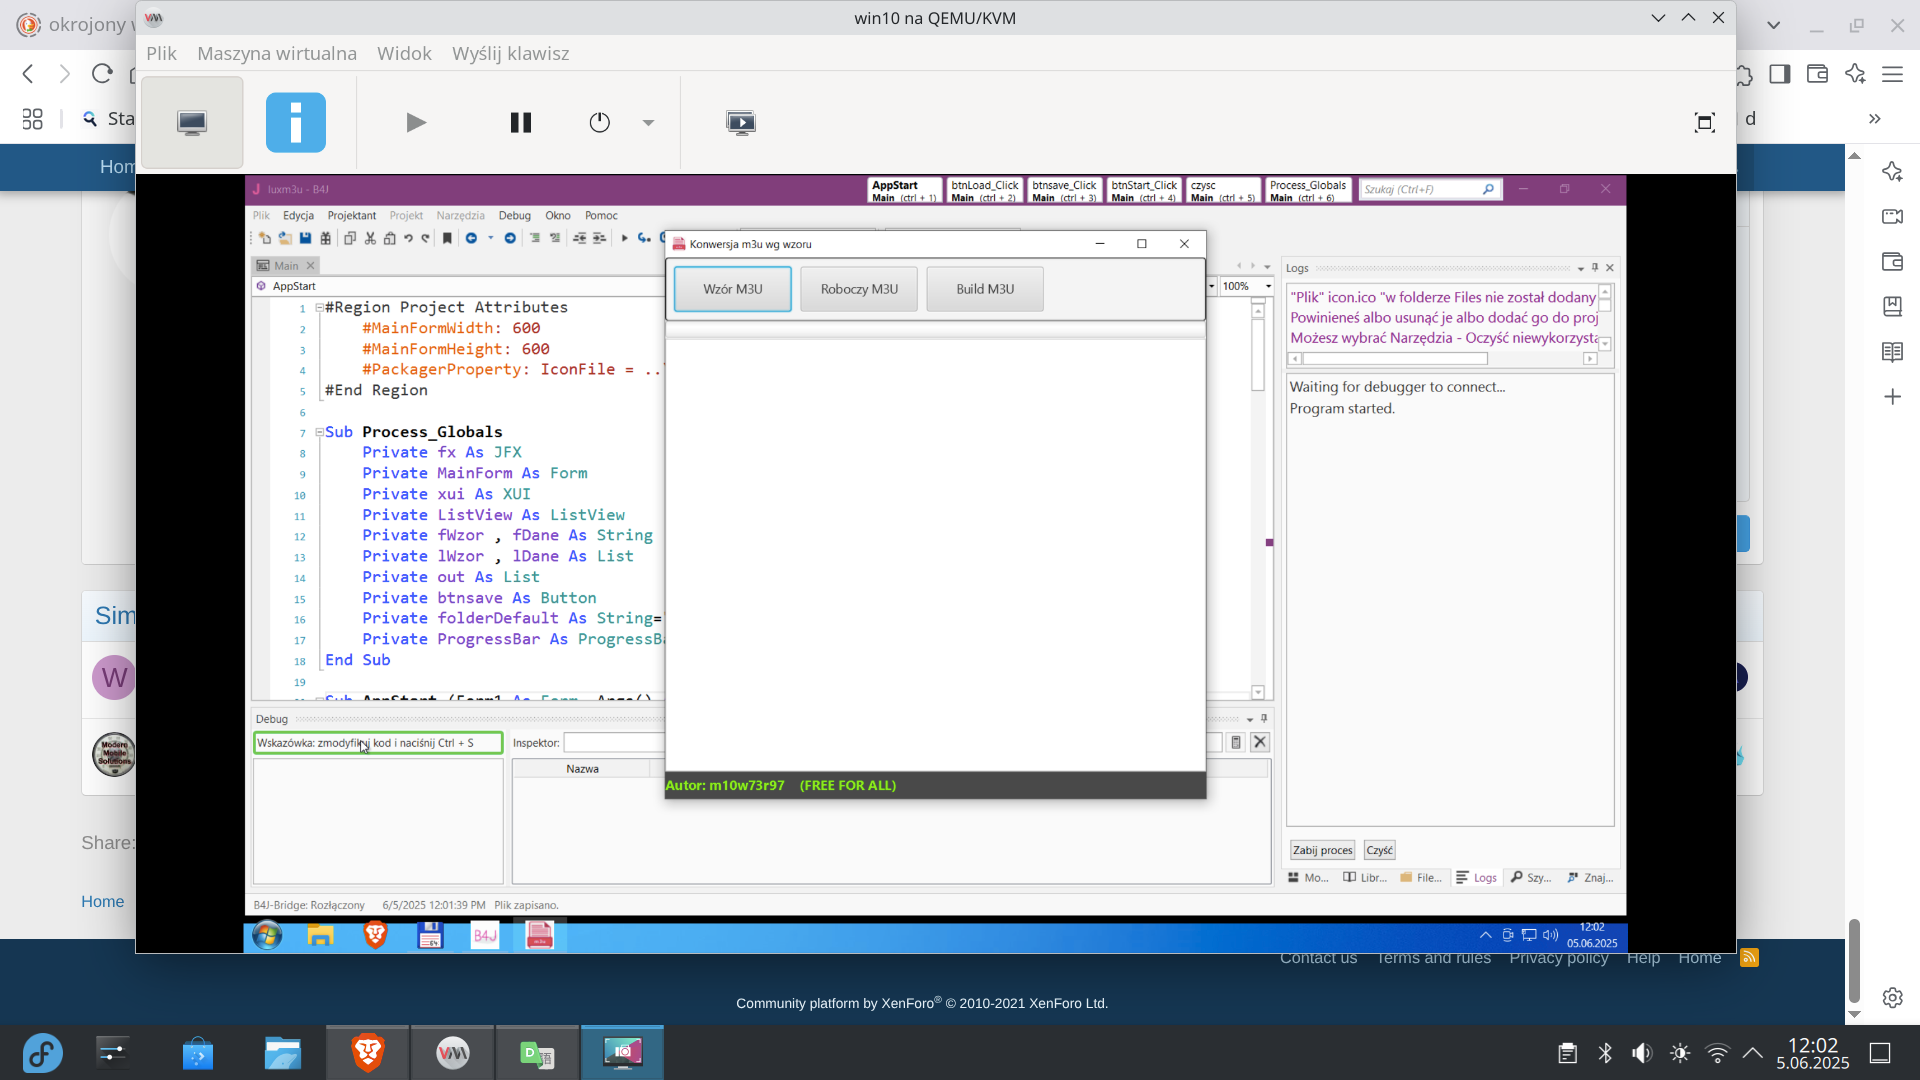Click the Cut scissors icon in B4J toolbar

[x=370, y=238]
